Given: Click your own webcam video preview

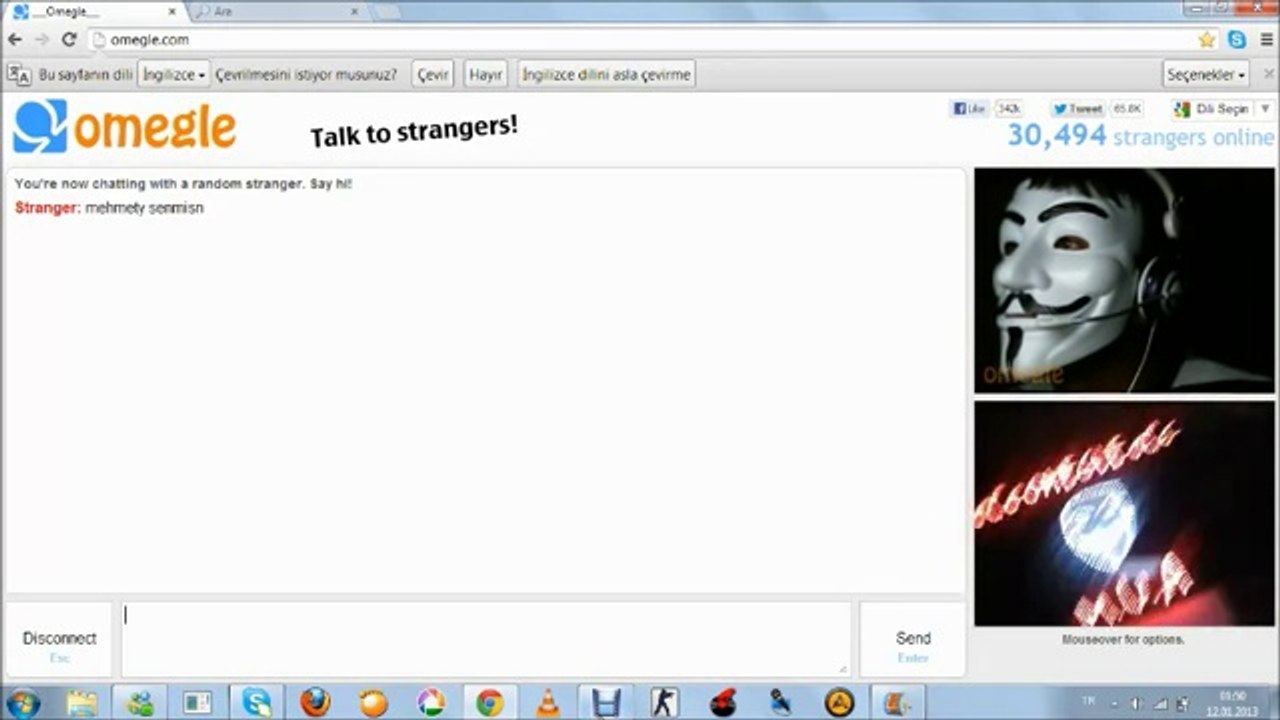Looking at the screenshot, I should [1124, 514].
